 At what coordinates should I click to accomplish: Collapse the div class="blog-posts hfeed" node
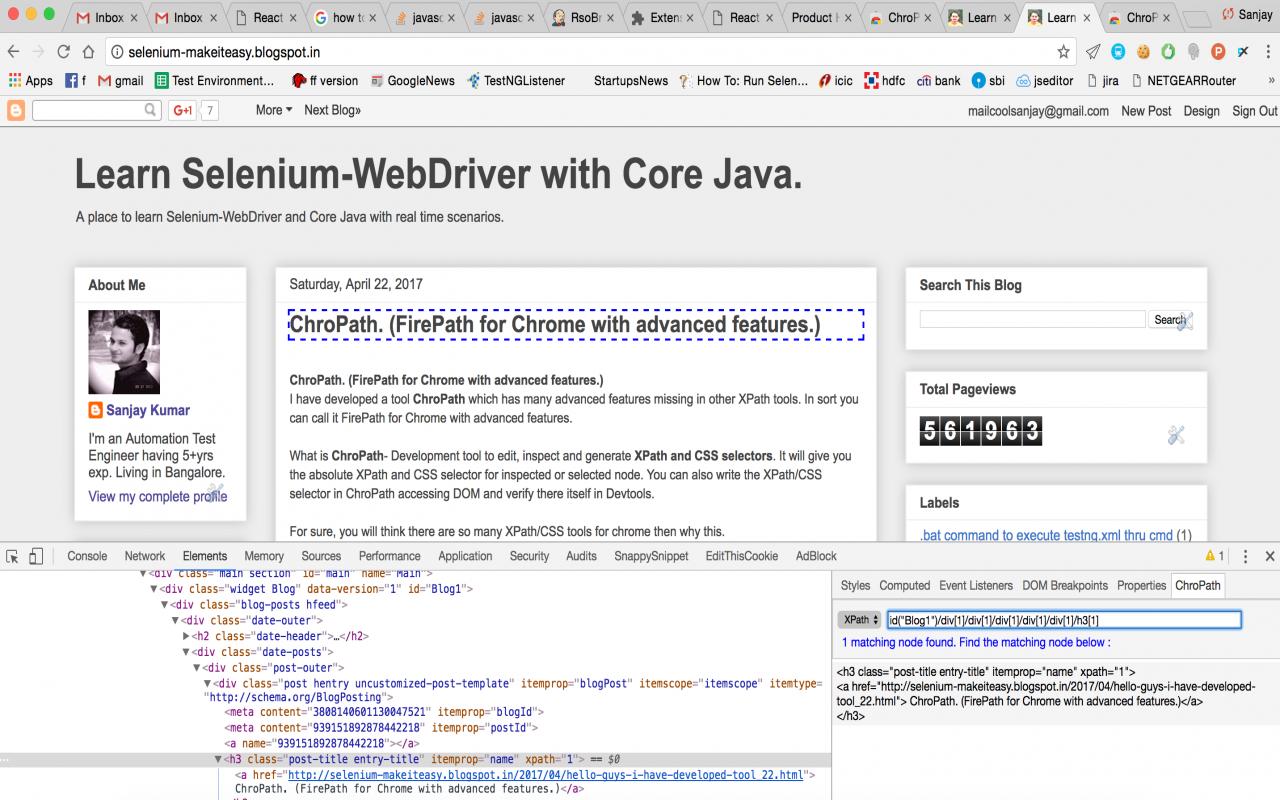point(164,605)
